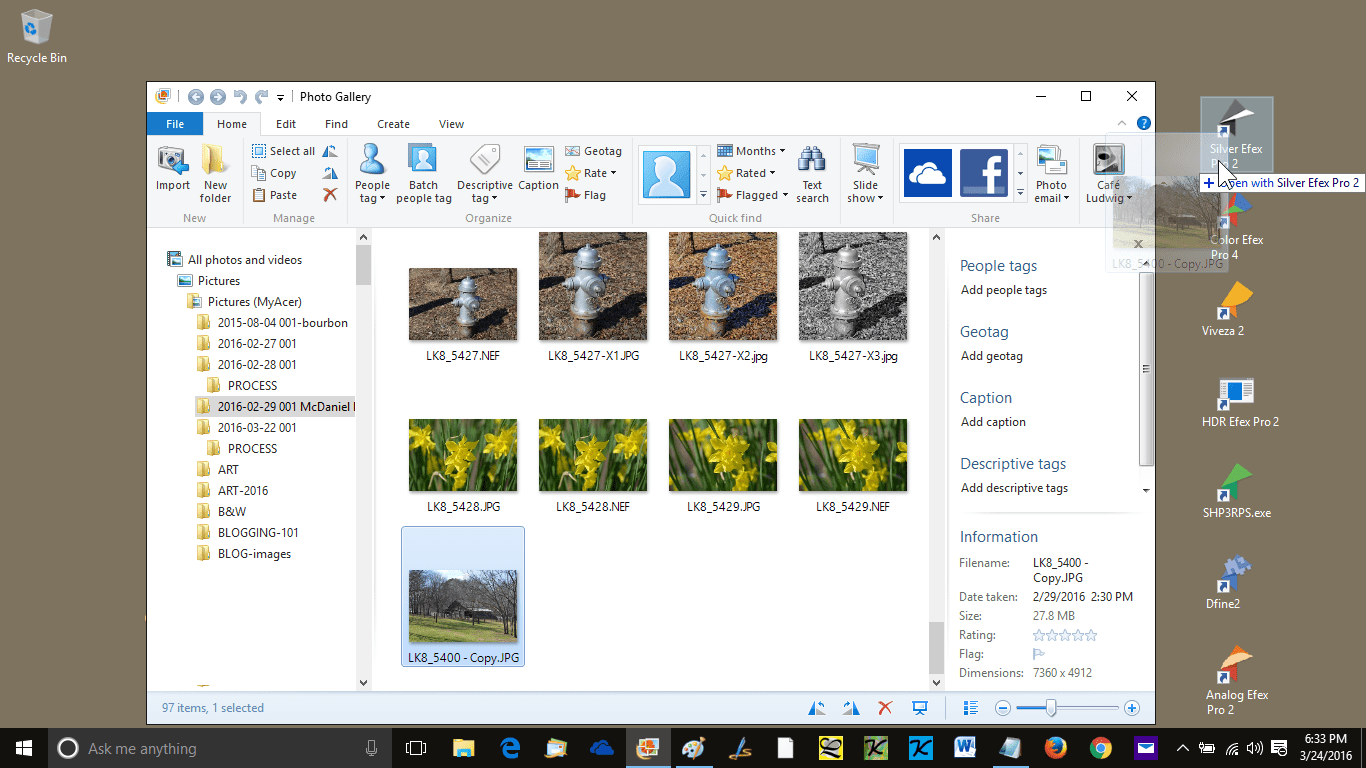
Task: Open Task View on the taskbar
Action: [x=416, y=748]
